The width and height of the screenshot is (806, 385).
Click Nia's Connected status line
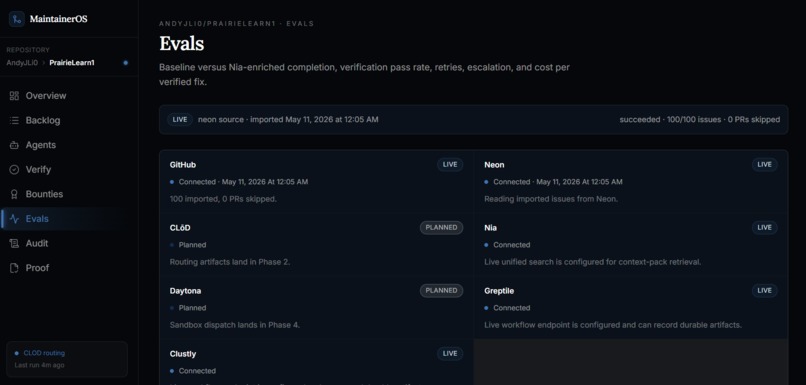pyautogui.click(x=507, y=245)
